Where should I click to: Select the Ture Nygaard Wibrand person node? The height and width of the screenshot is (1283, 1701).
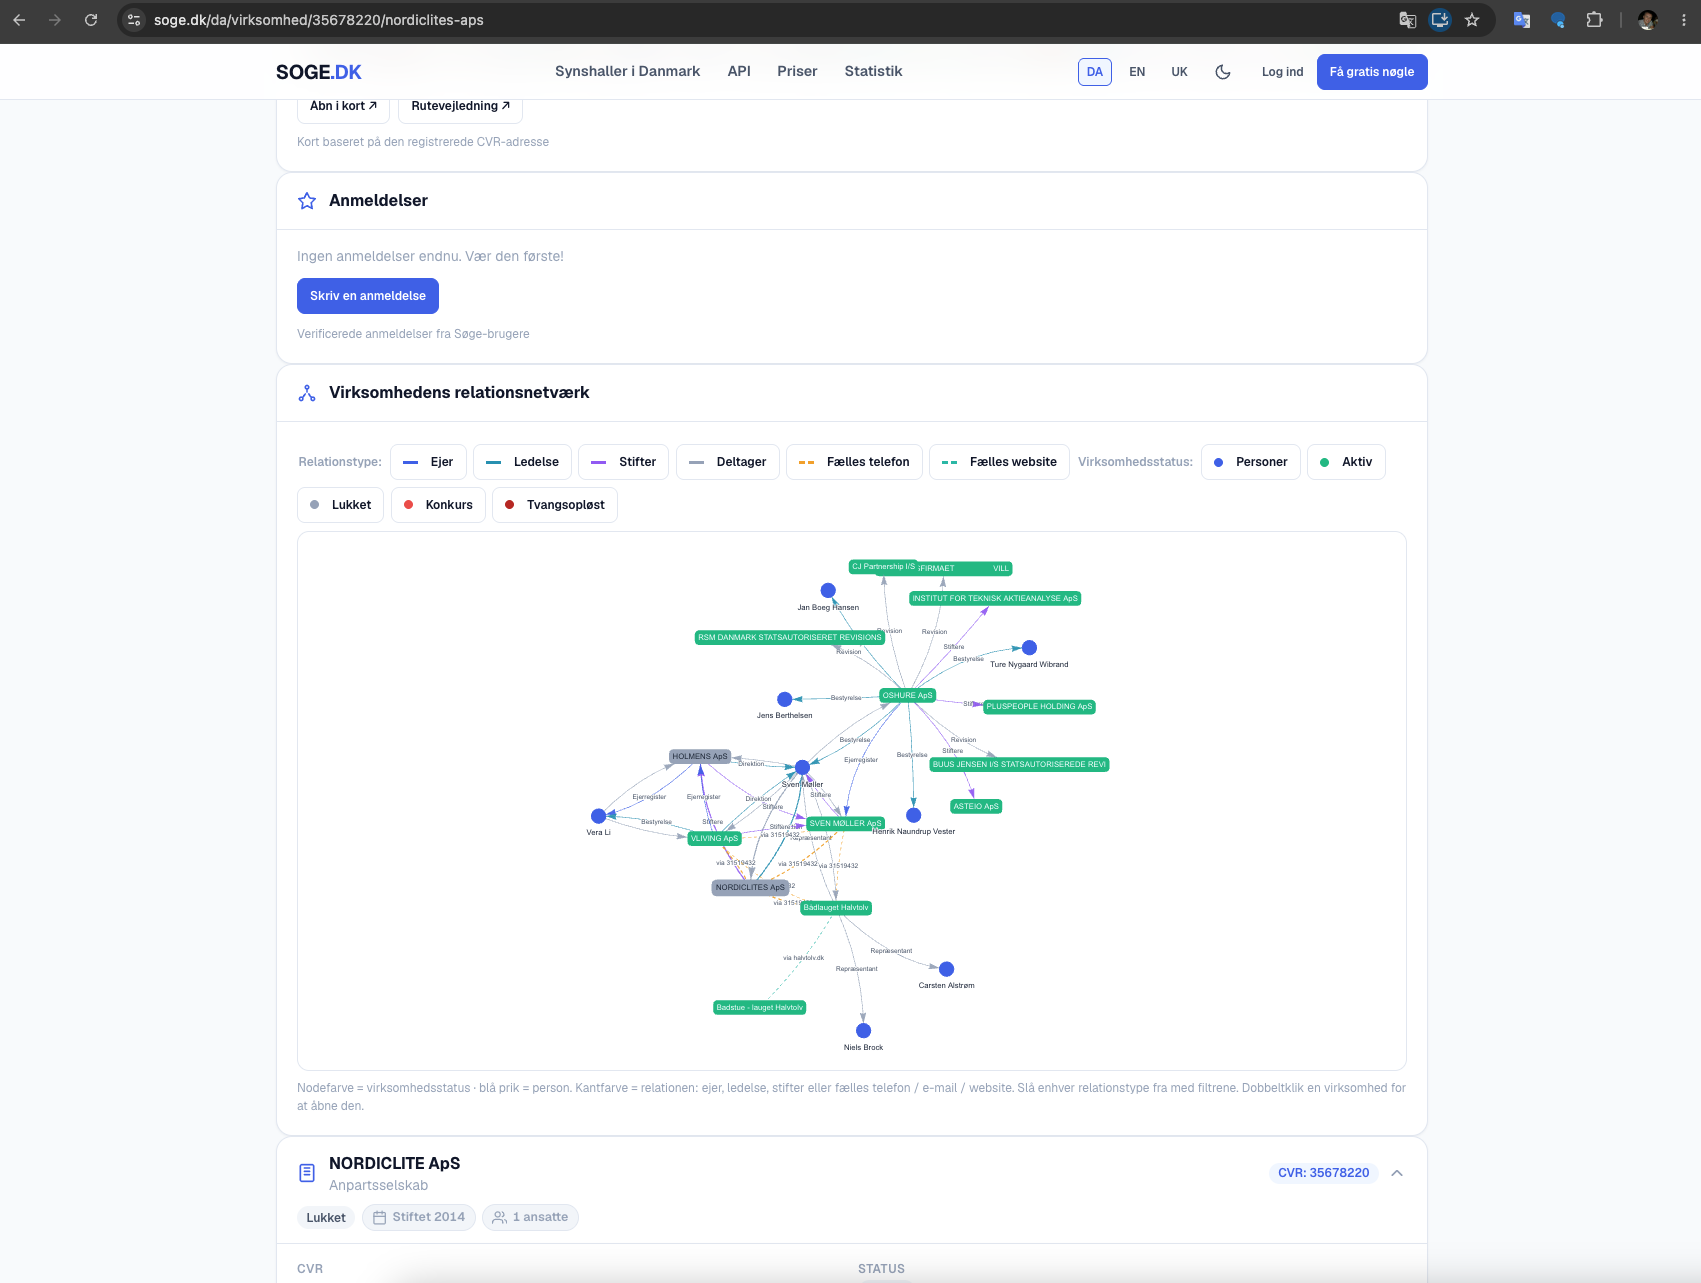[1029, 648]
